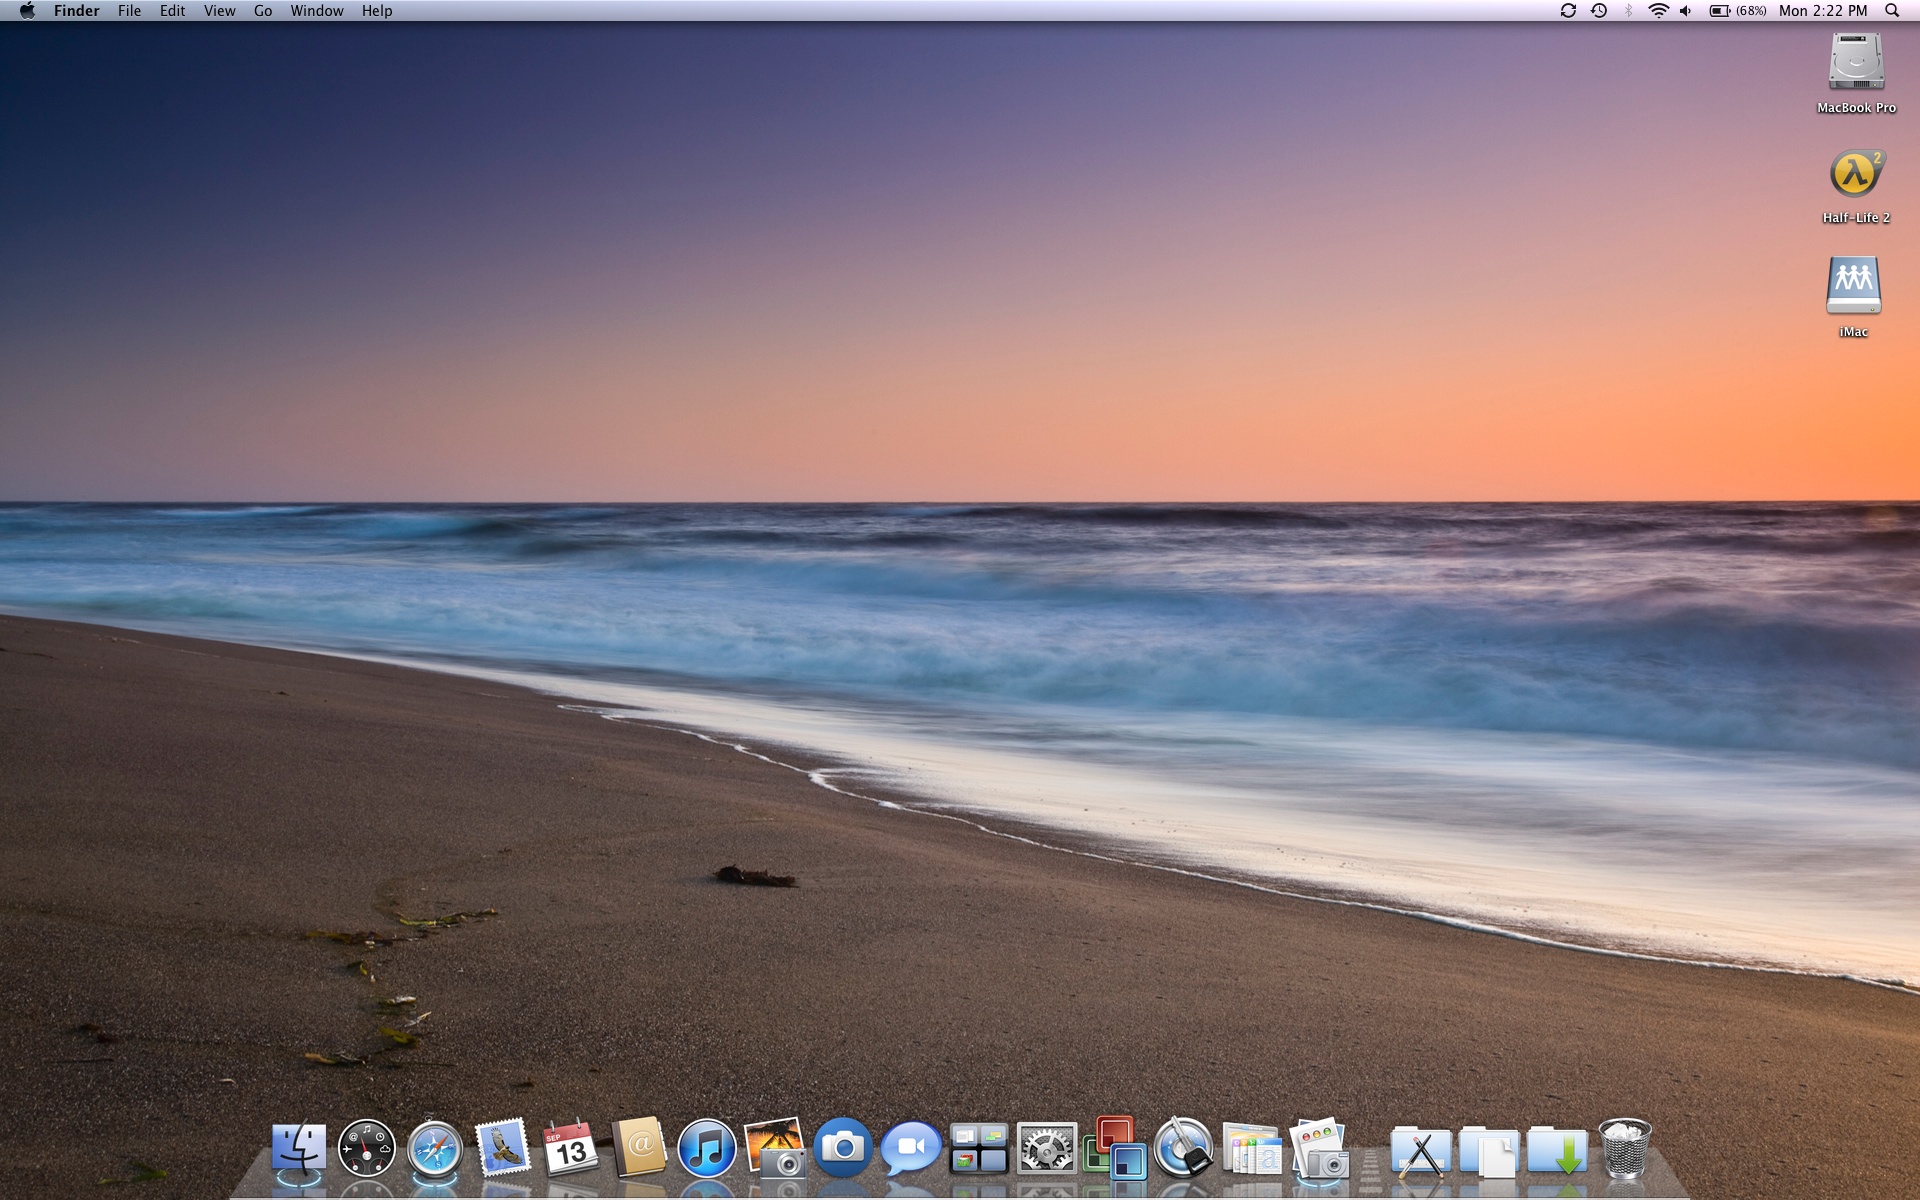
Task: Open Safari from the dock
Action: pyautogui.click(x=434, y=1150)
